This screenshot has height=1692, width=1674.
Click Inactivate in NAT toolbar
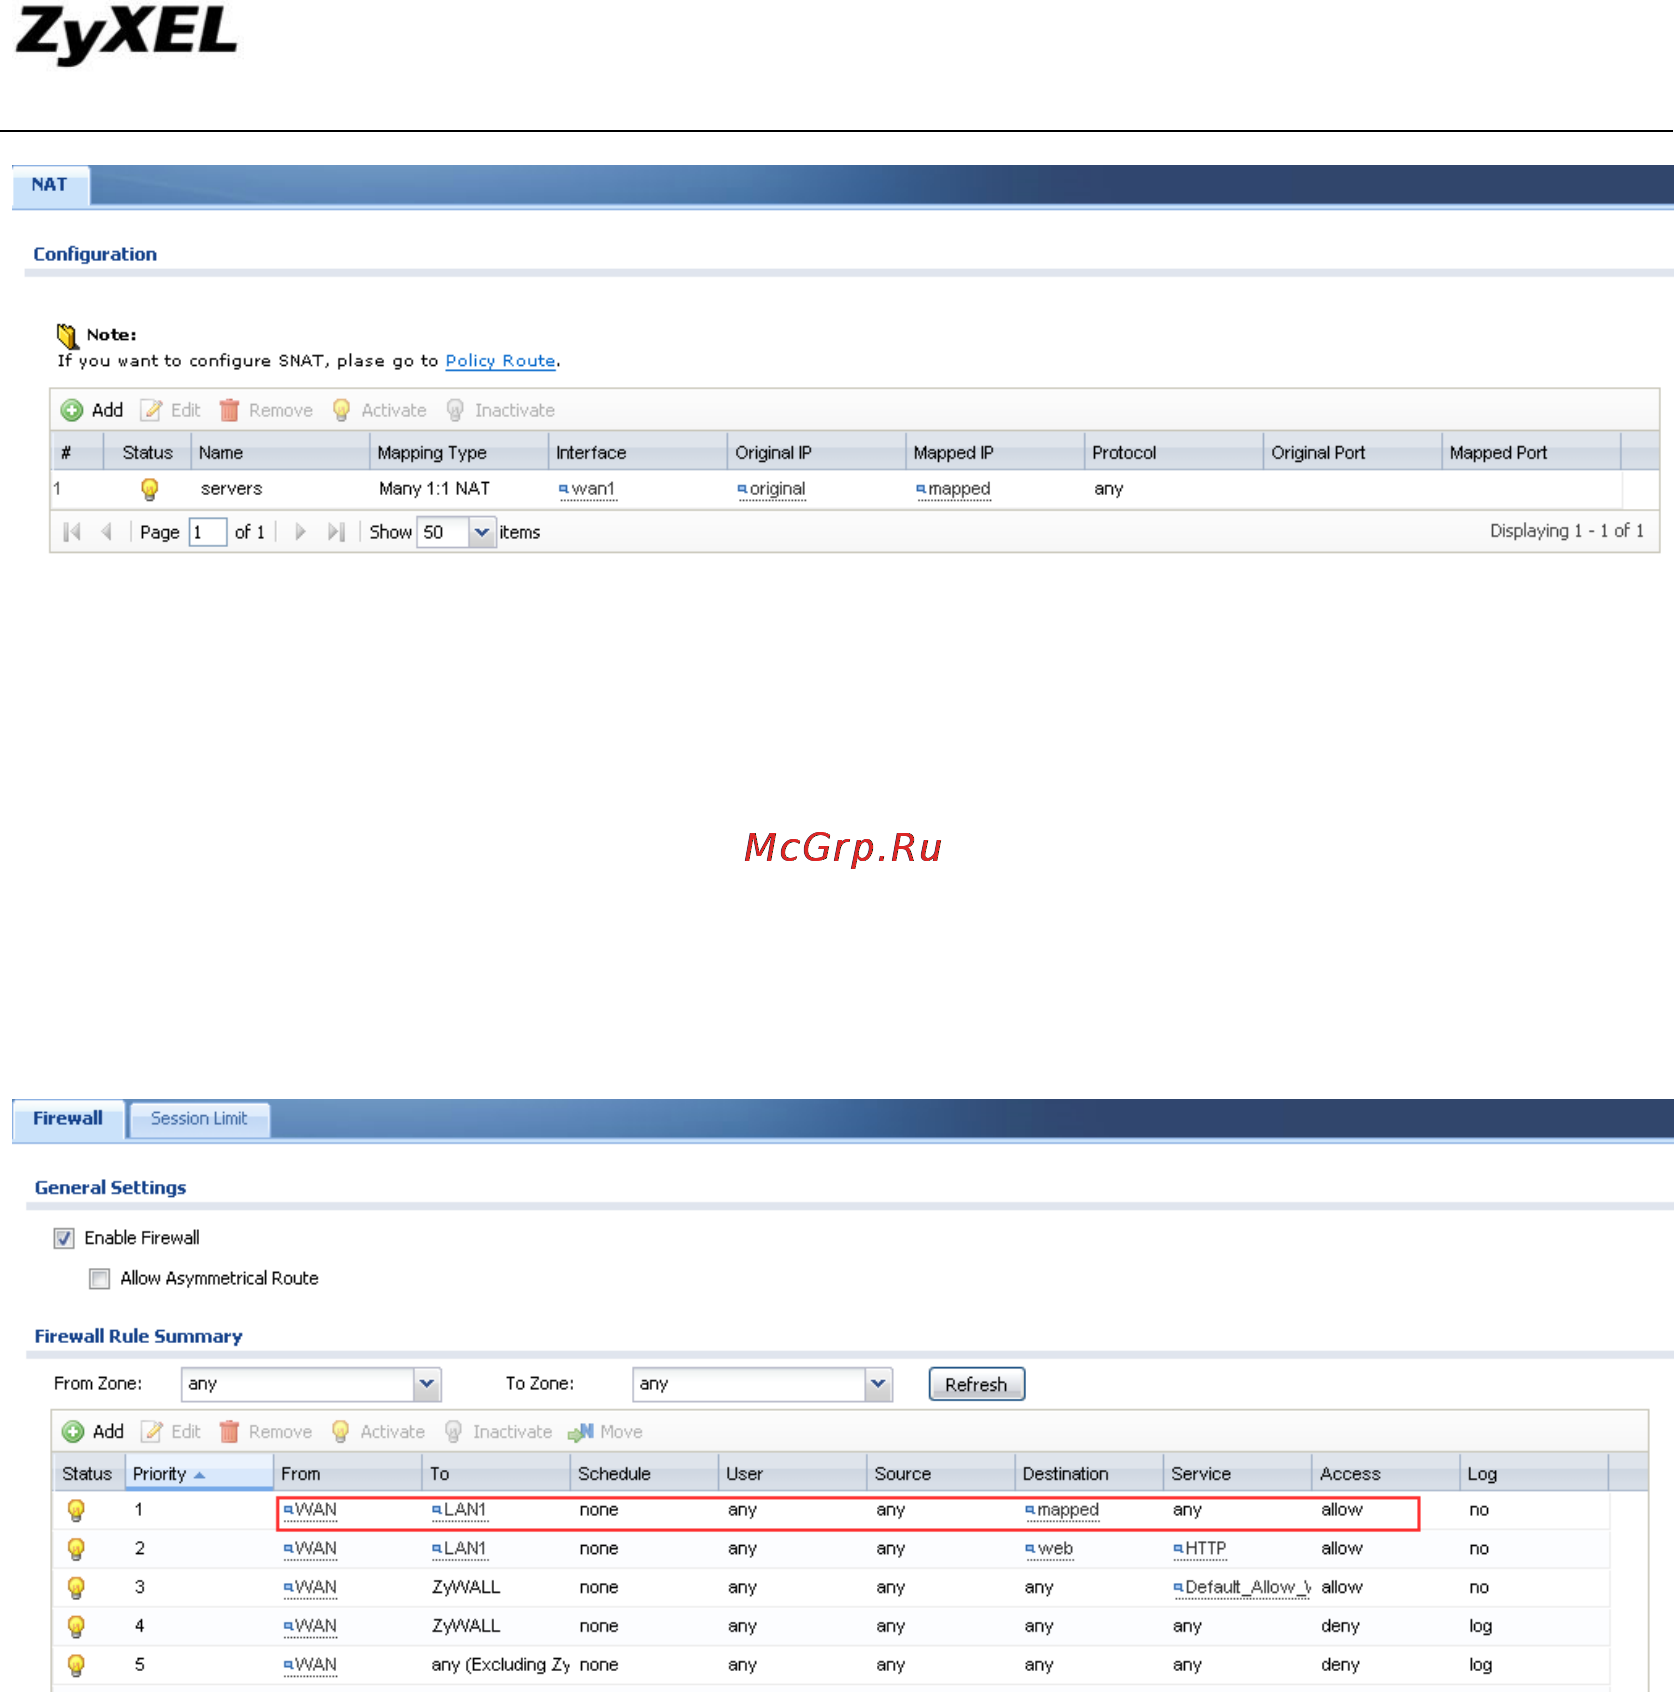(500, 410)
